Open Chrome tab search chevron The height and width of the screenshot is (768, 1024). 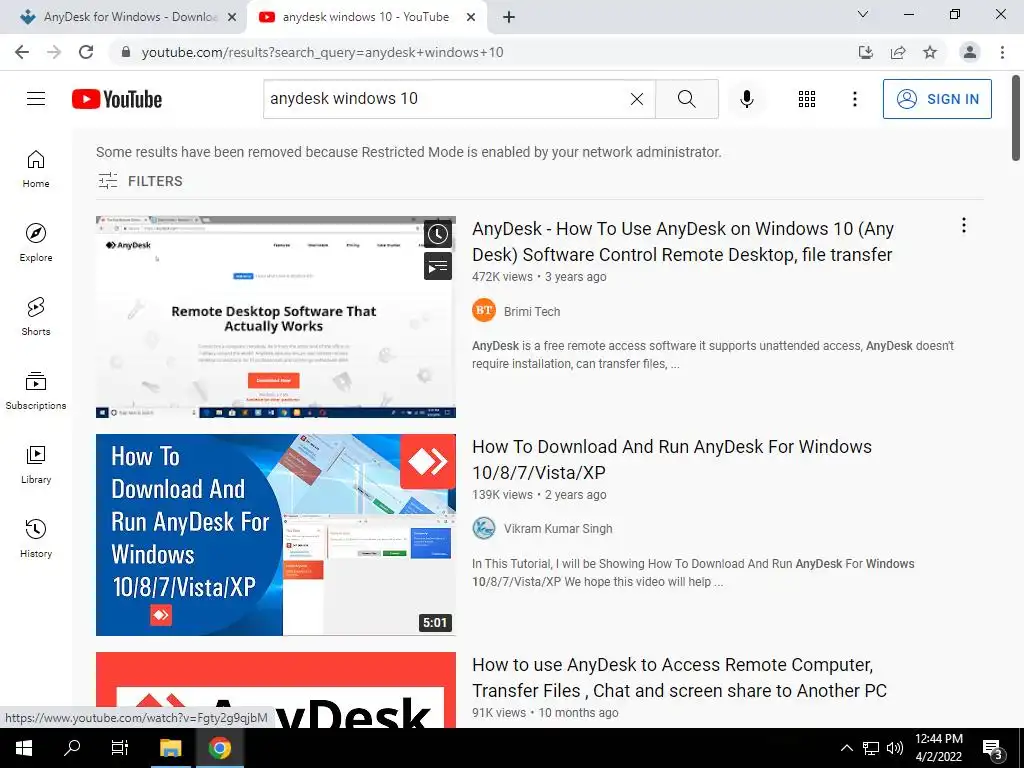pos(863,14)
